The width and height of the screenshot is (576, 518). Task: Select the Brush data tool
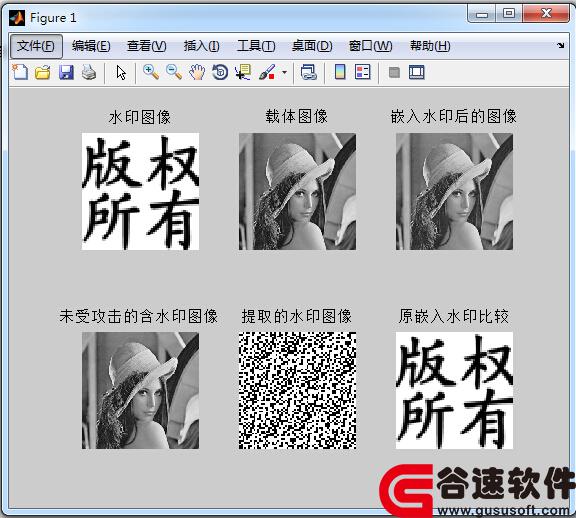tap(267, 72)
